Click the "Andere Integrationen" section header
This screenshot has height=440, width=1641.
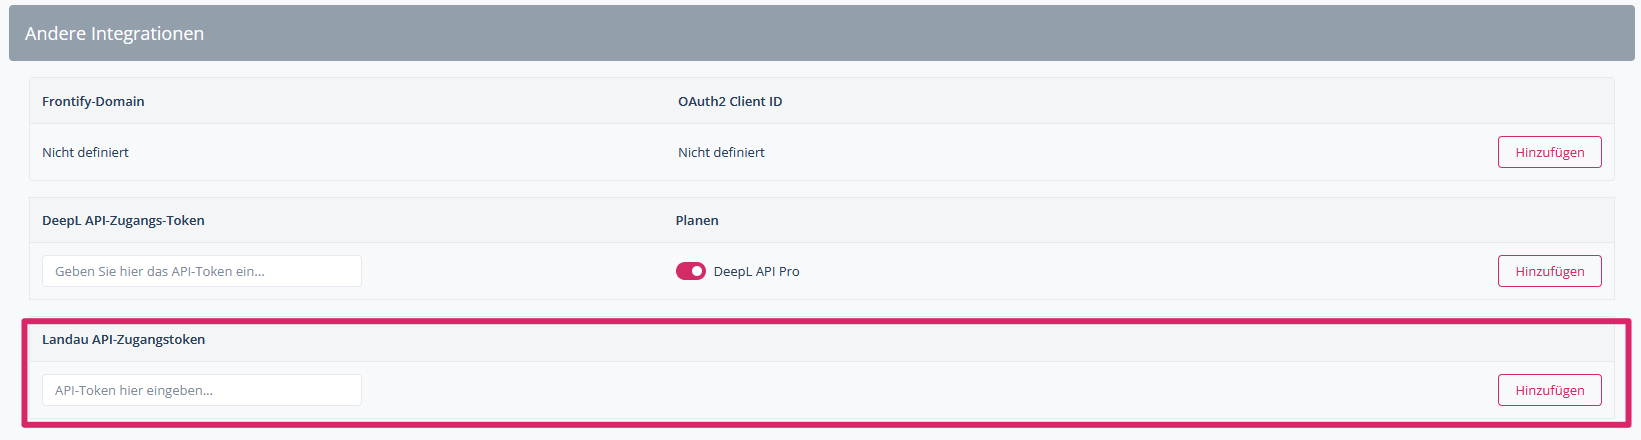tap(114, 33)
